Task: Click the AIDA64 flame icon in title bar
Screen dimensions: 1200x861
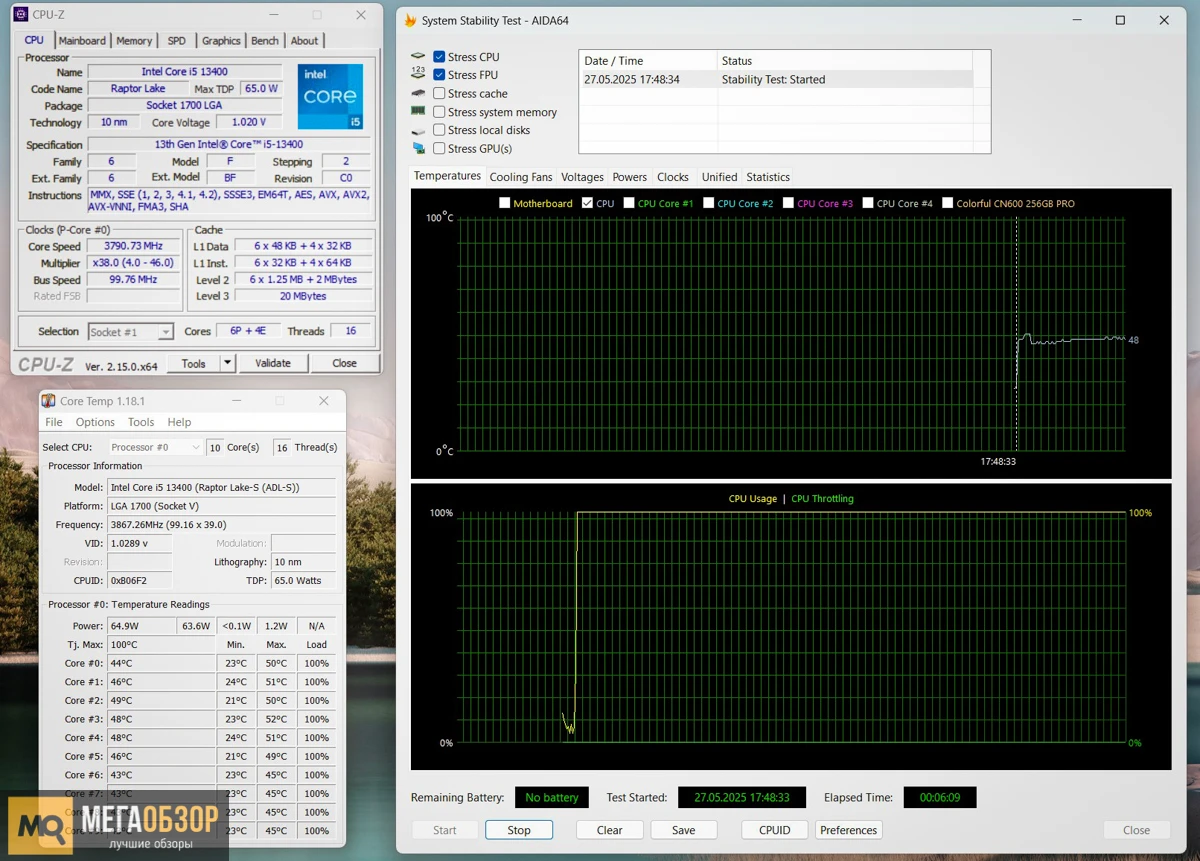Action: click(x=410, y=20)
